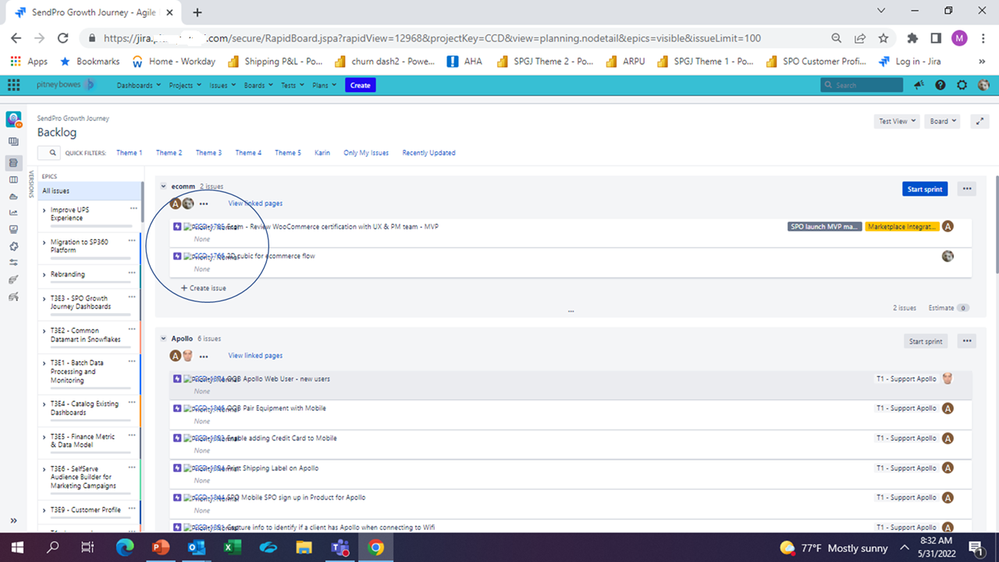
Task: Click the Pitney Bowes logo
Action: tap(65, 85)
